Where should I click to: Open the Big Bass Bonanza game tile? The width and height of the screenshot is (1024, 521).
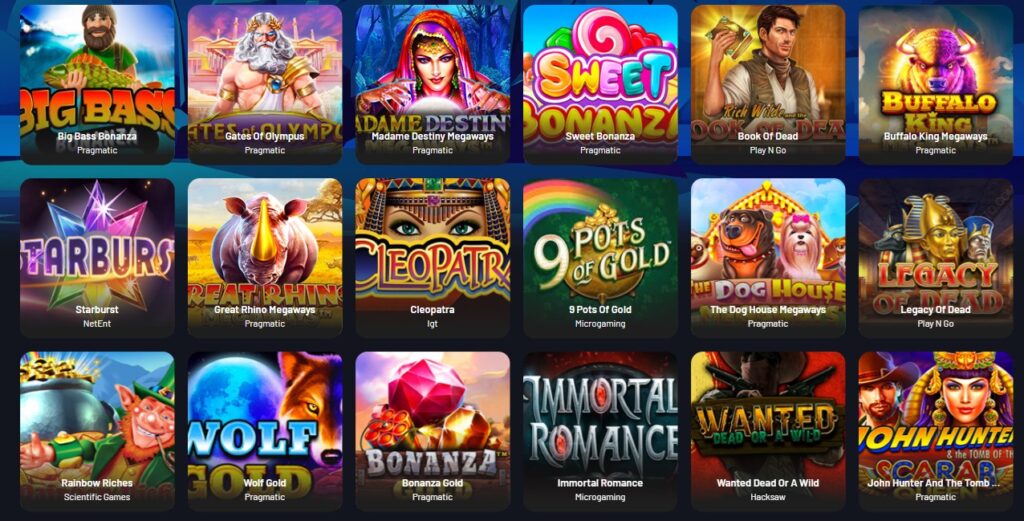tap(97, 84)
